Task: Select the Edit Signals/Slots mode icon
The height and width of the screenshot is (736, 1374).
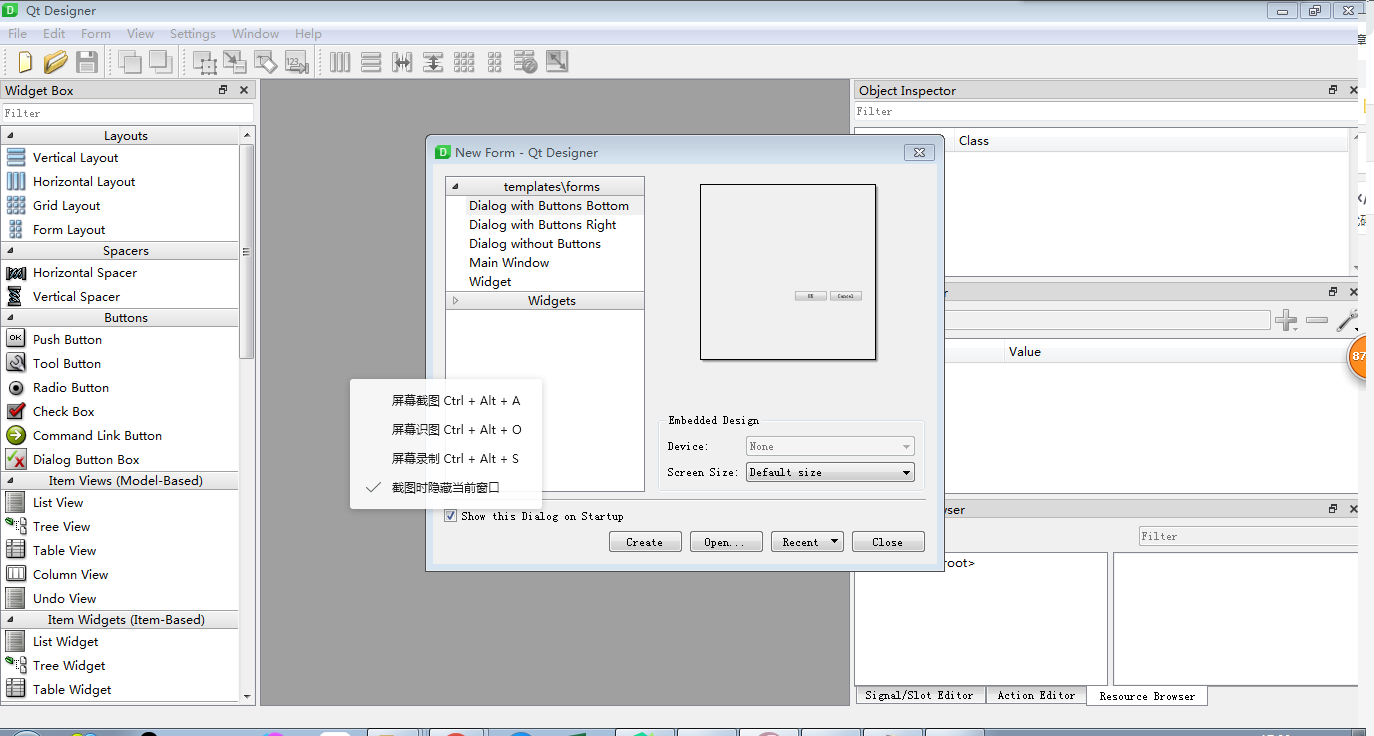Action: (x=235, y=62)
